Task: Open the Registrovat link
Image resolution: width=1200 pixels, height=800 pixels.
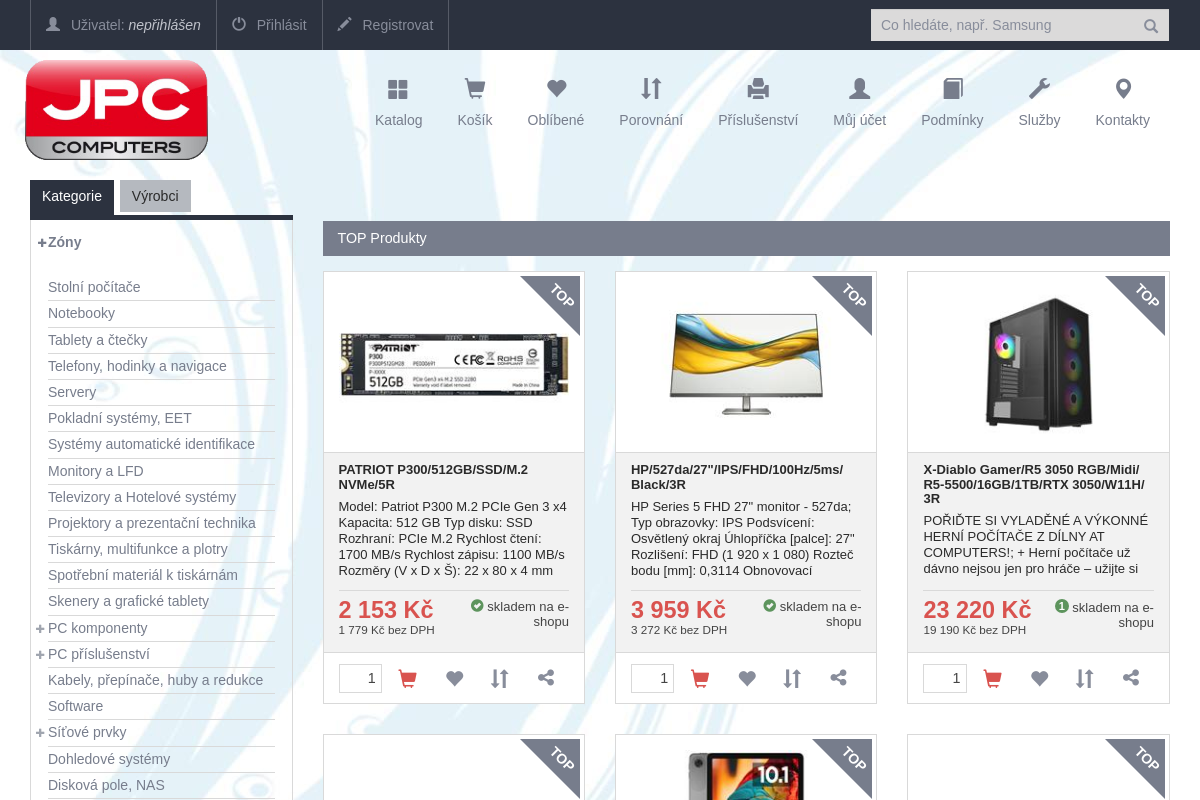Action: pyautogui.click(x=385, y=25)
